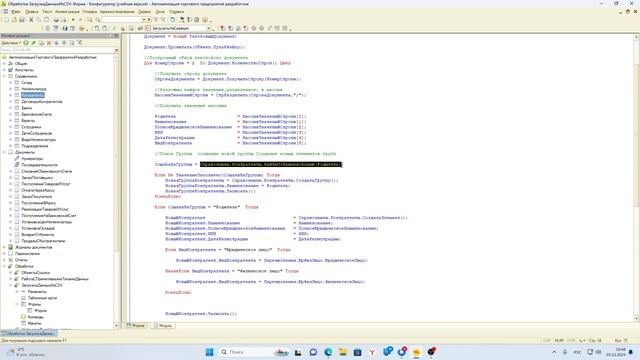Clear the configuration tree search box
Image resolution: width=640 pixels, height=360 pixels.
116,50
